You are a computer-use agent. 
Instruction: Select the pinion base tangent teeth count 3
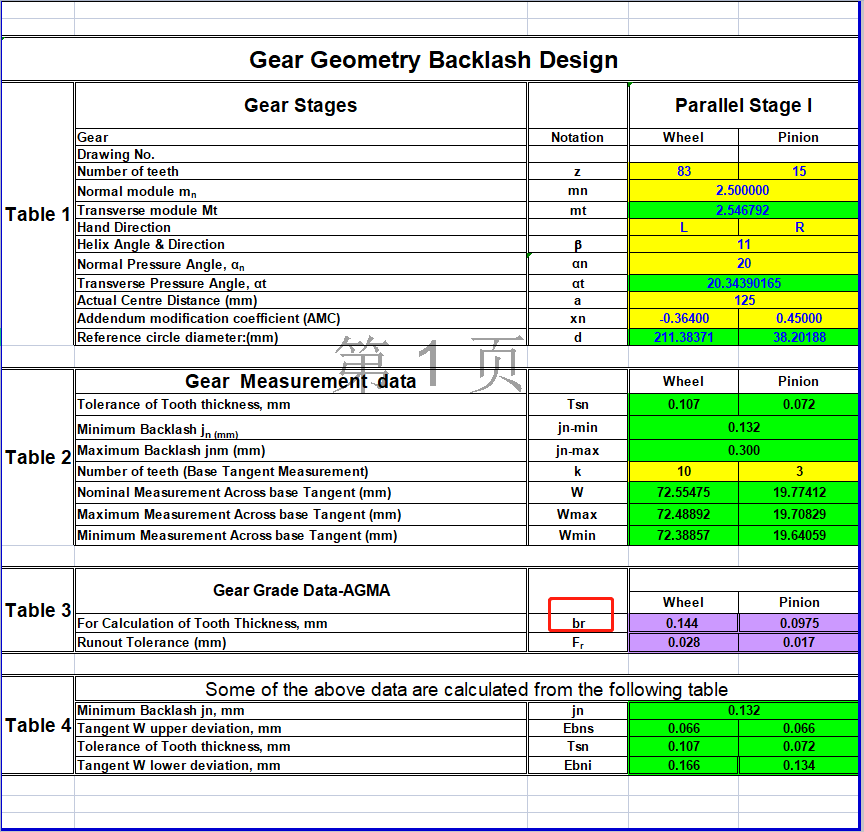click(x=798, y=471)
